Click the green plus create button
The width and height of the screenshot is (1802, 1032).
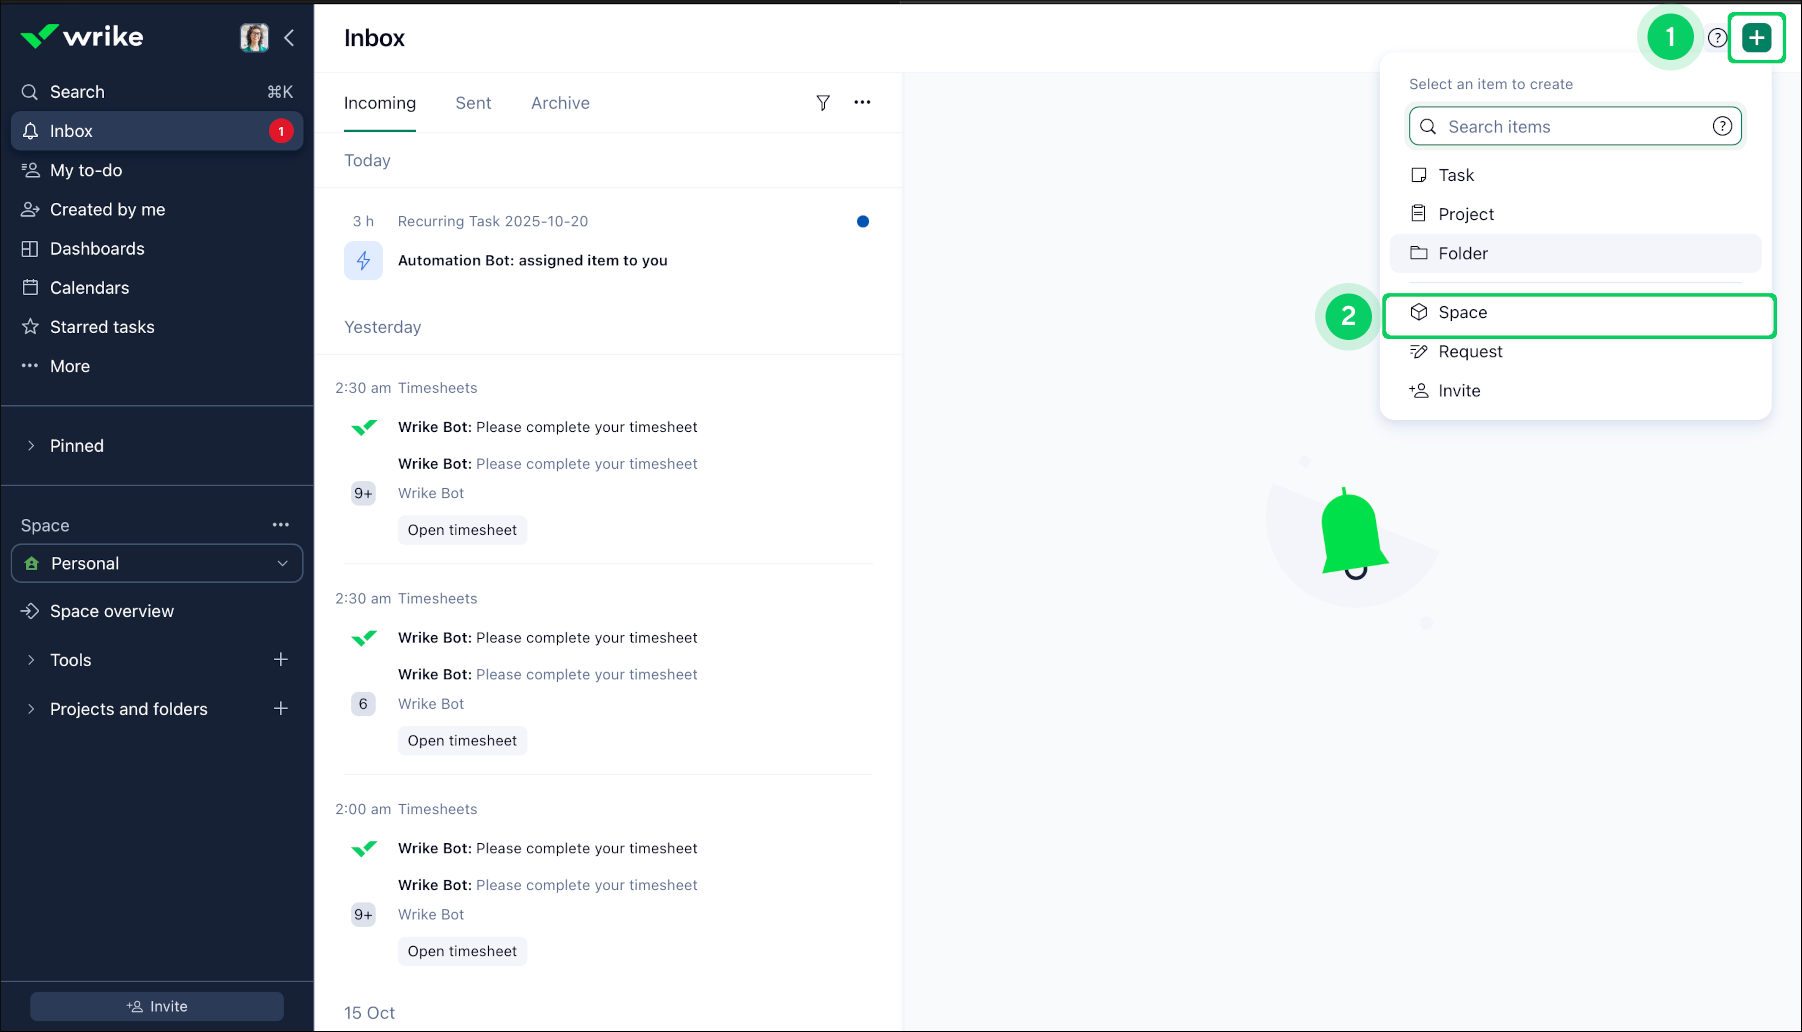[x=1756, y=38]
